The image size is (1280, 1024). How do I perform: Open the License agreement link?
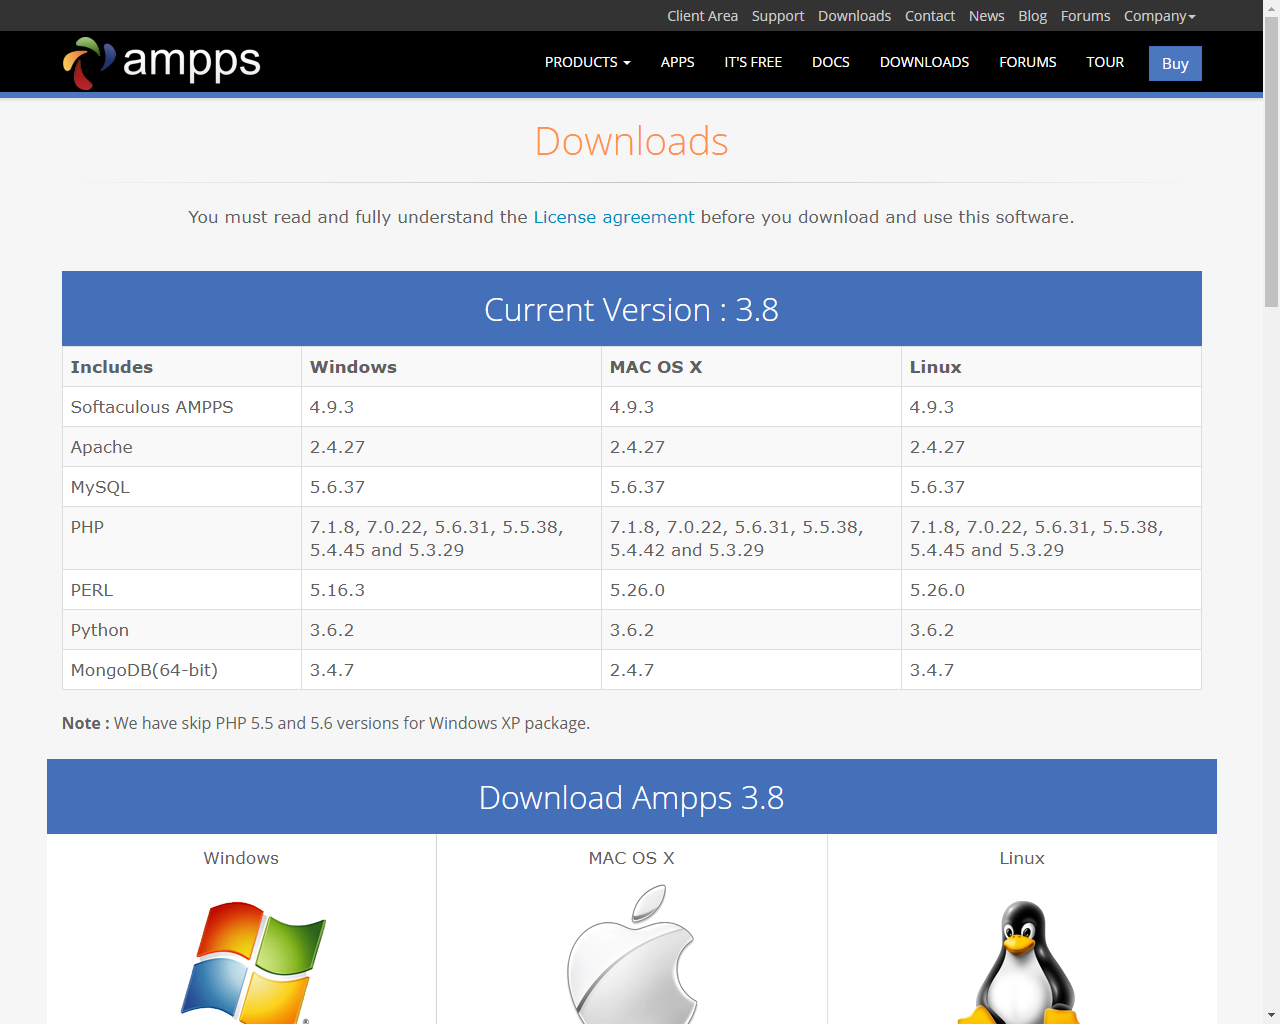tap(613, 217)
